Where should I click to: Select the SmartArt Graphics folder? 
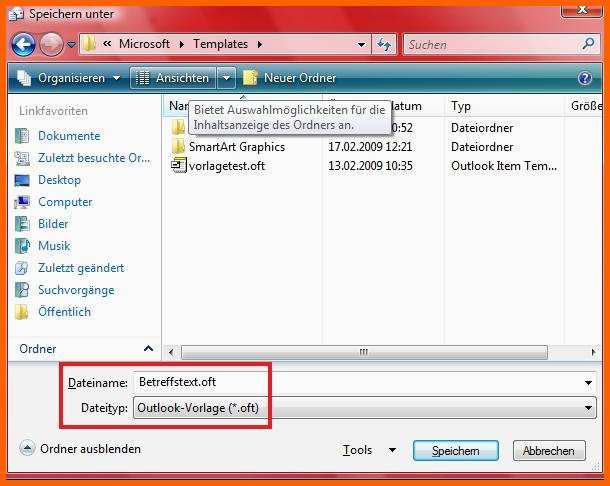click(237, 147)
